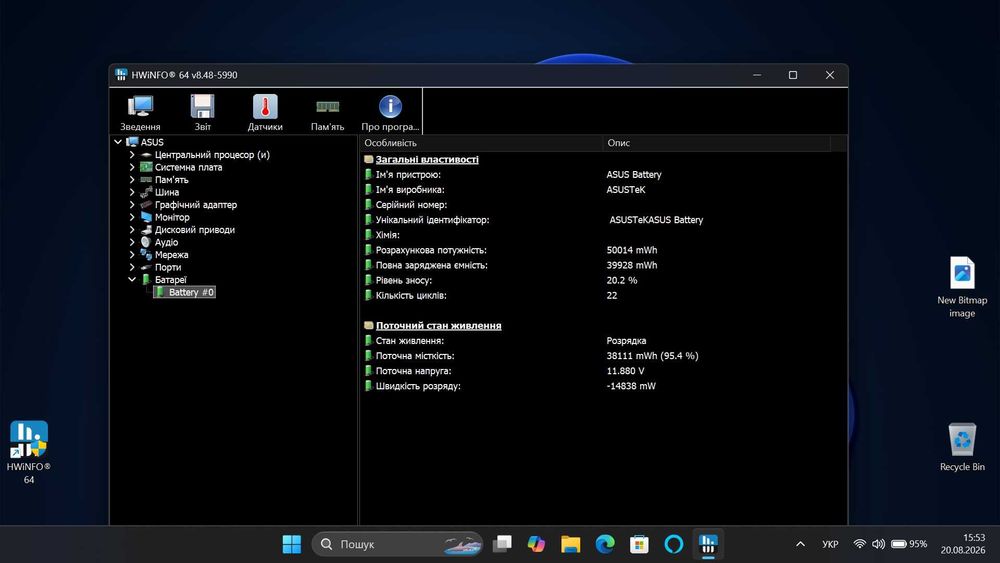Show hidden tray icons chevron
The image size is (1000, 563).
pyautogui.click(x=800, y=544)
